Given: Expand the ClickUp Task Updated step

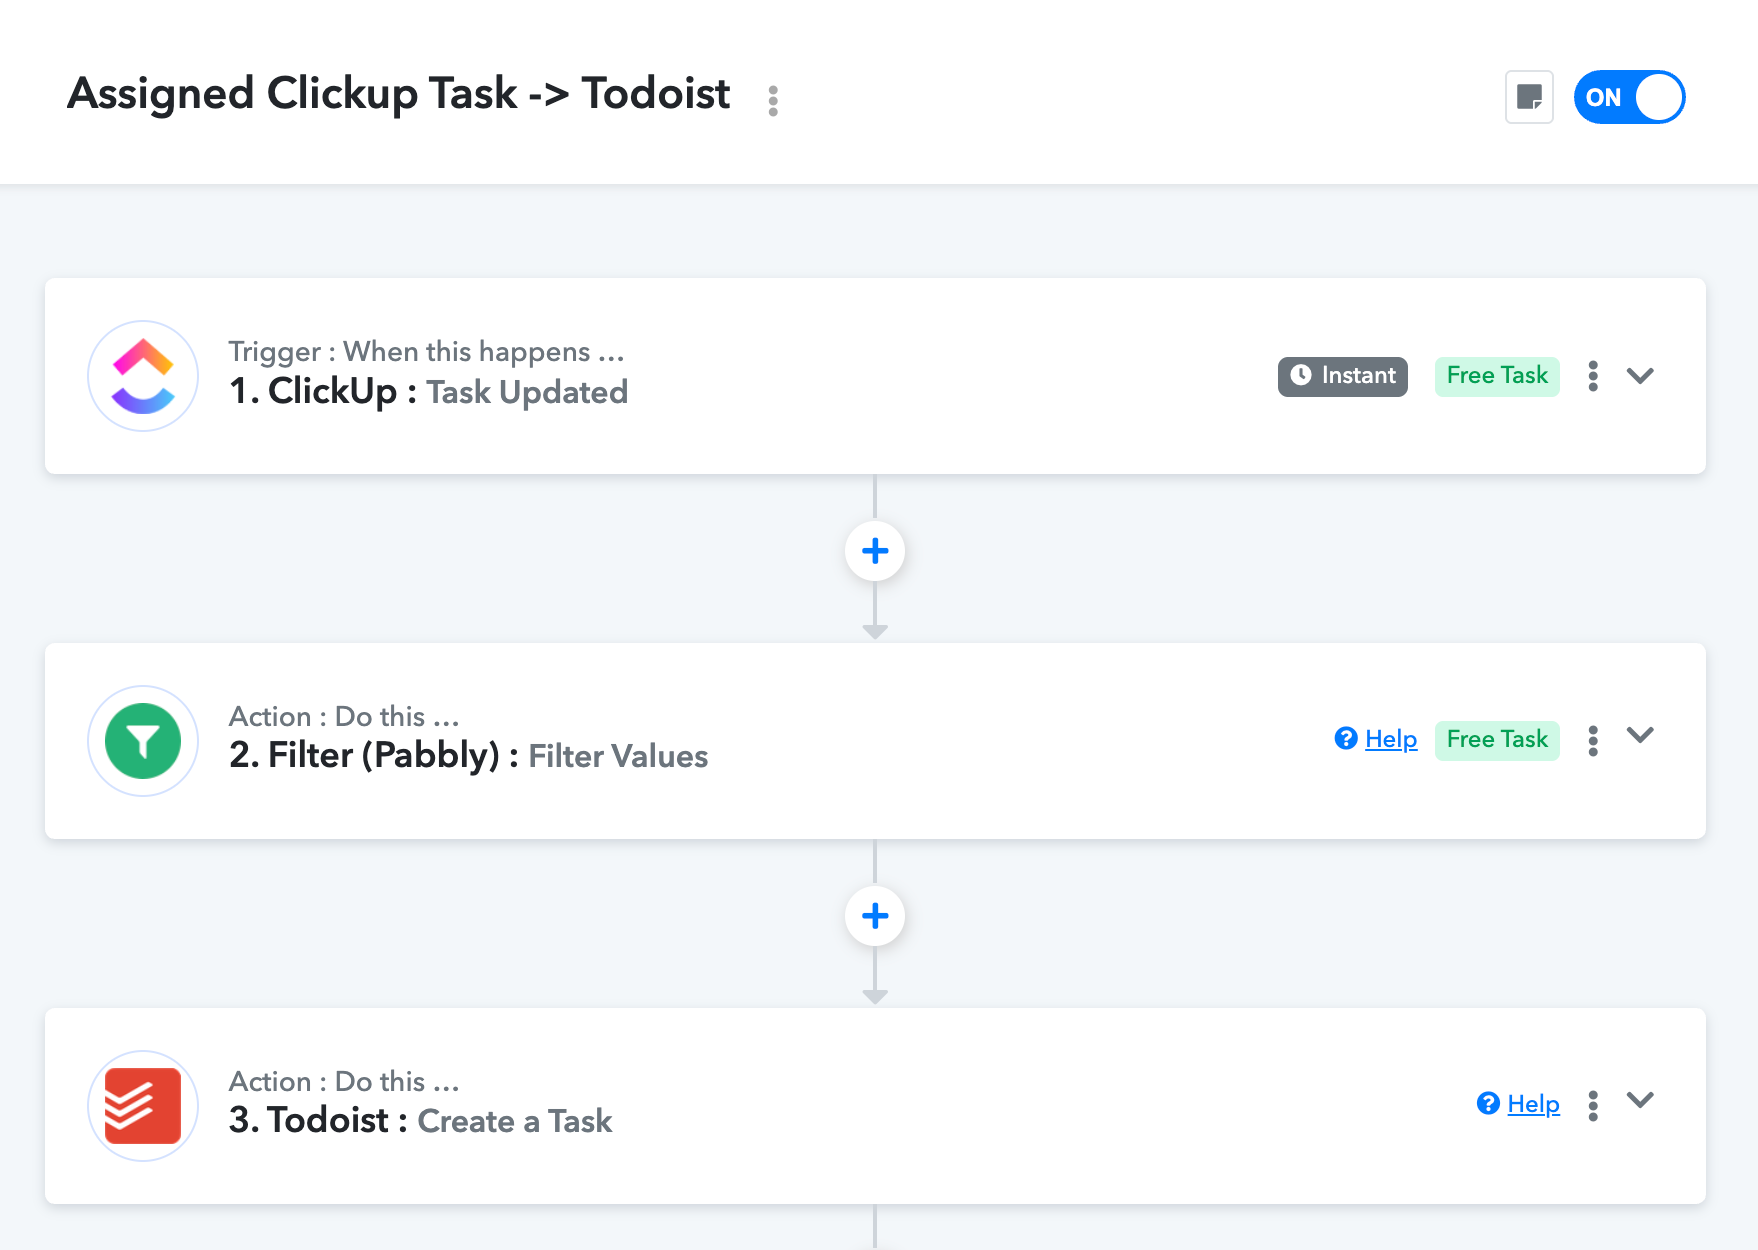Looking at the screenshot, I should 1640,376.
